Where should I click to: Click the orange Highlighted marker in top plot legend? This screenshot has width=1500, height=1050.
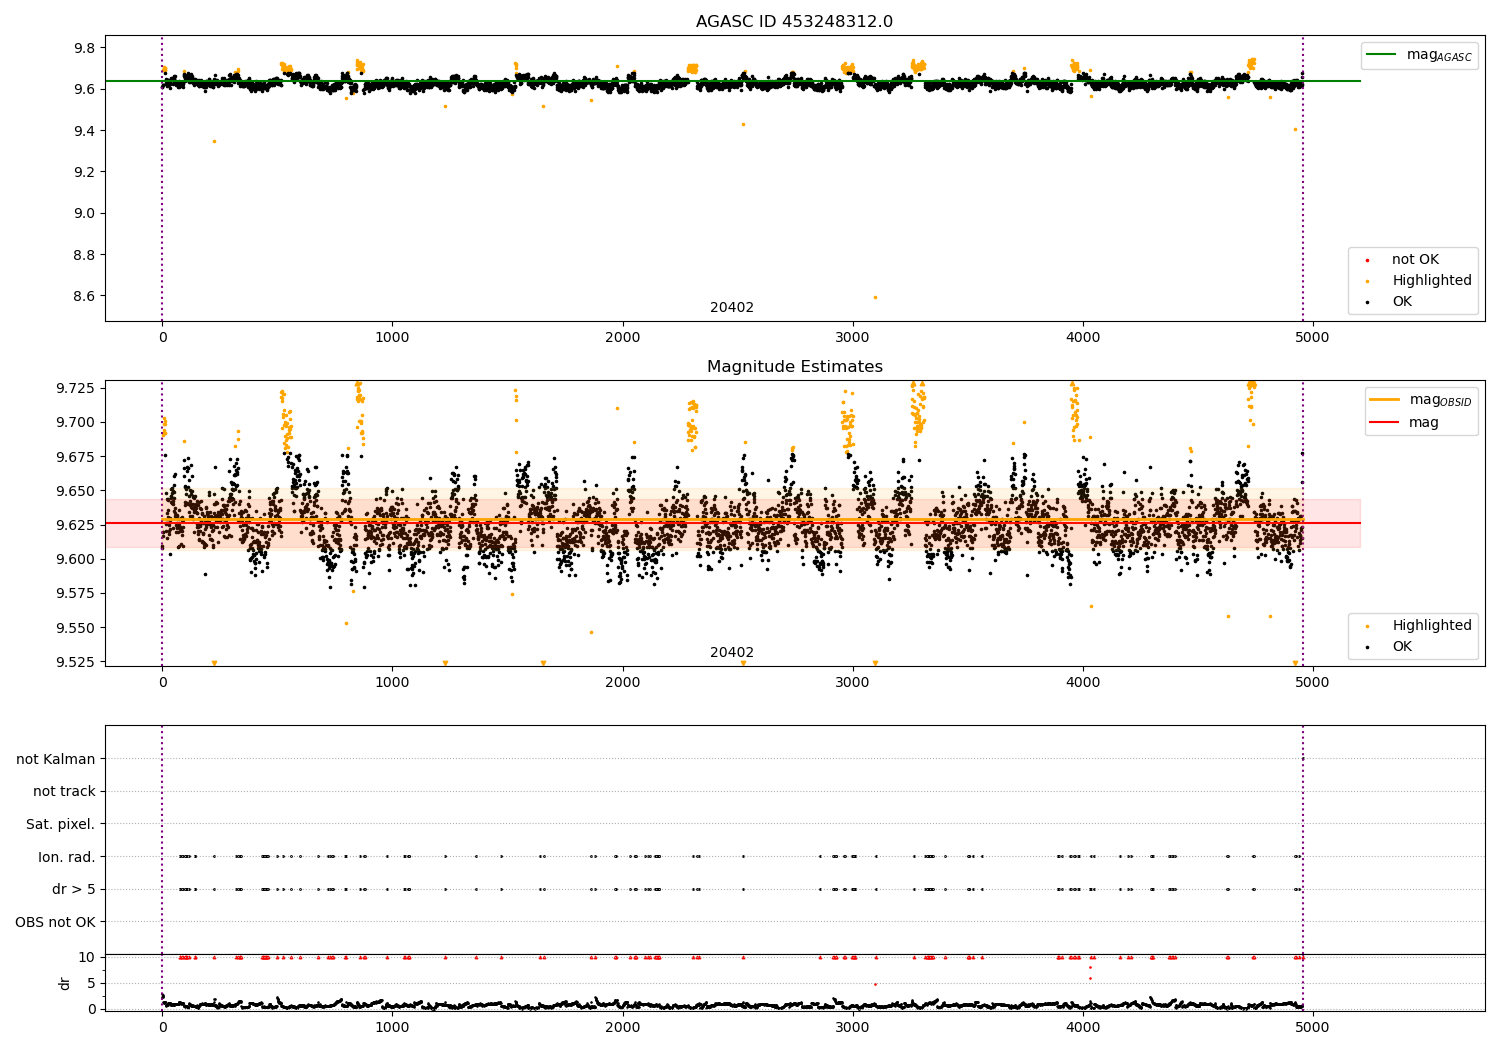click(1367, 282)
